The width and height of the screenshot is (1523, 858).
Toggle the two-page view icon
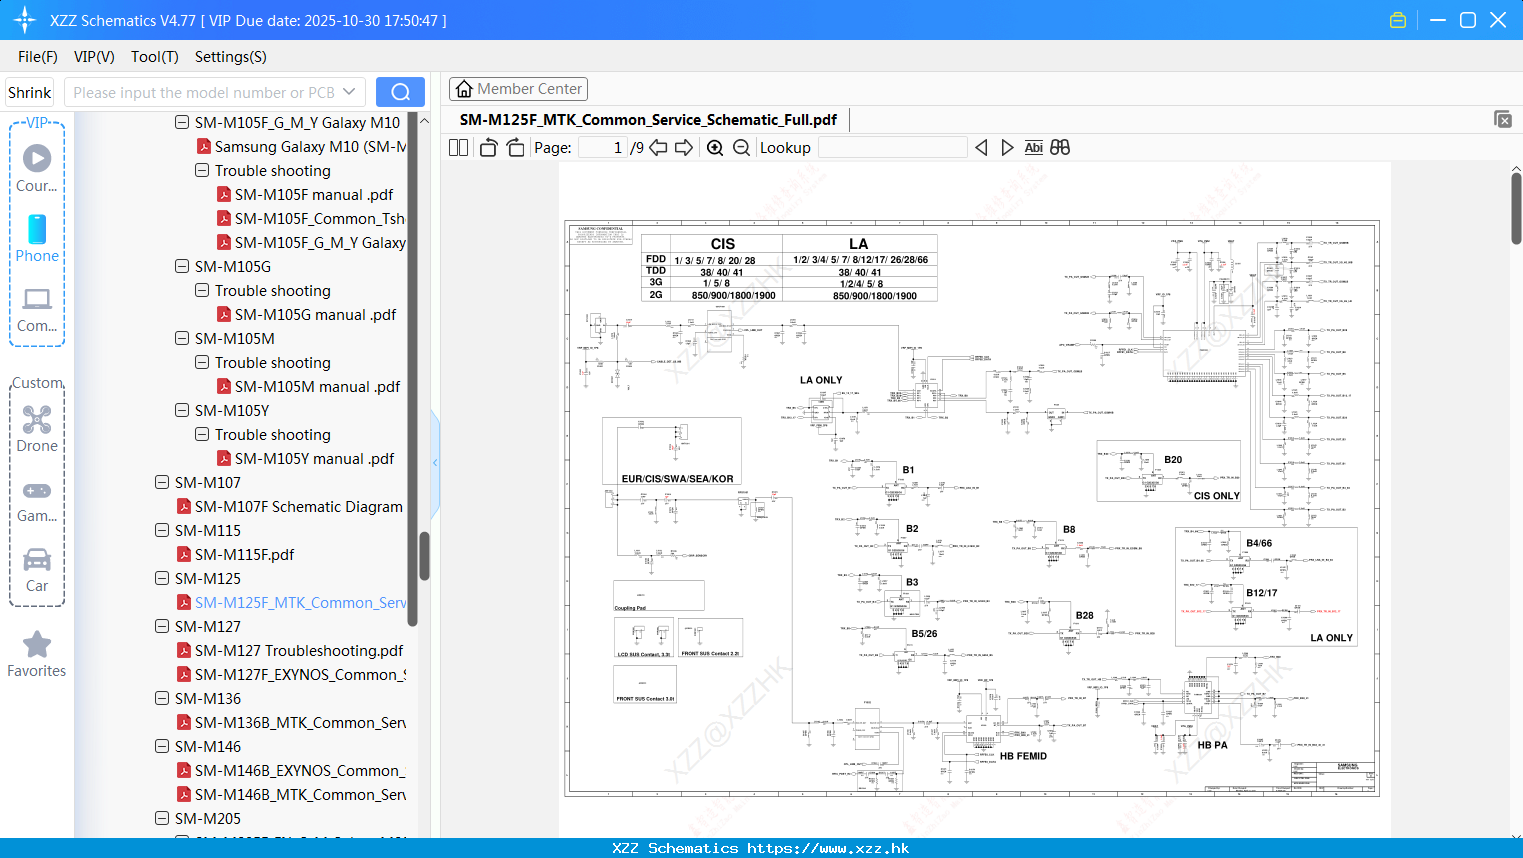click(x=458, y=147)
